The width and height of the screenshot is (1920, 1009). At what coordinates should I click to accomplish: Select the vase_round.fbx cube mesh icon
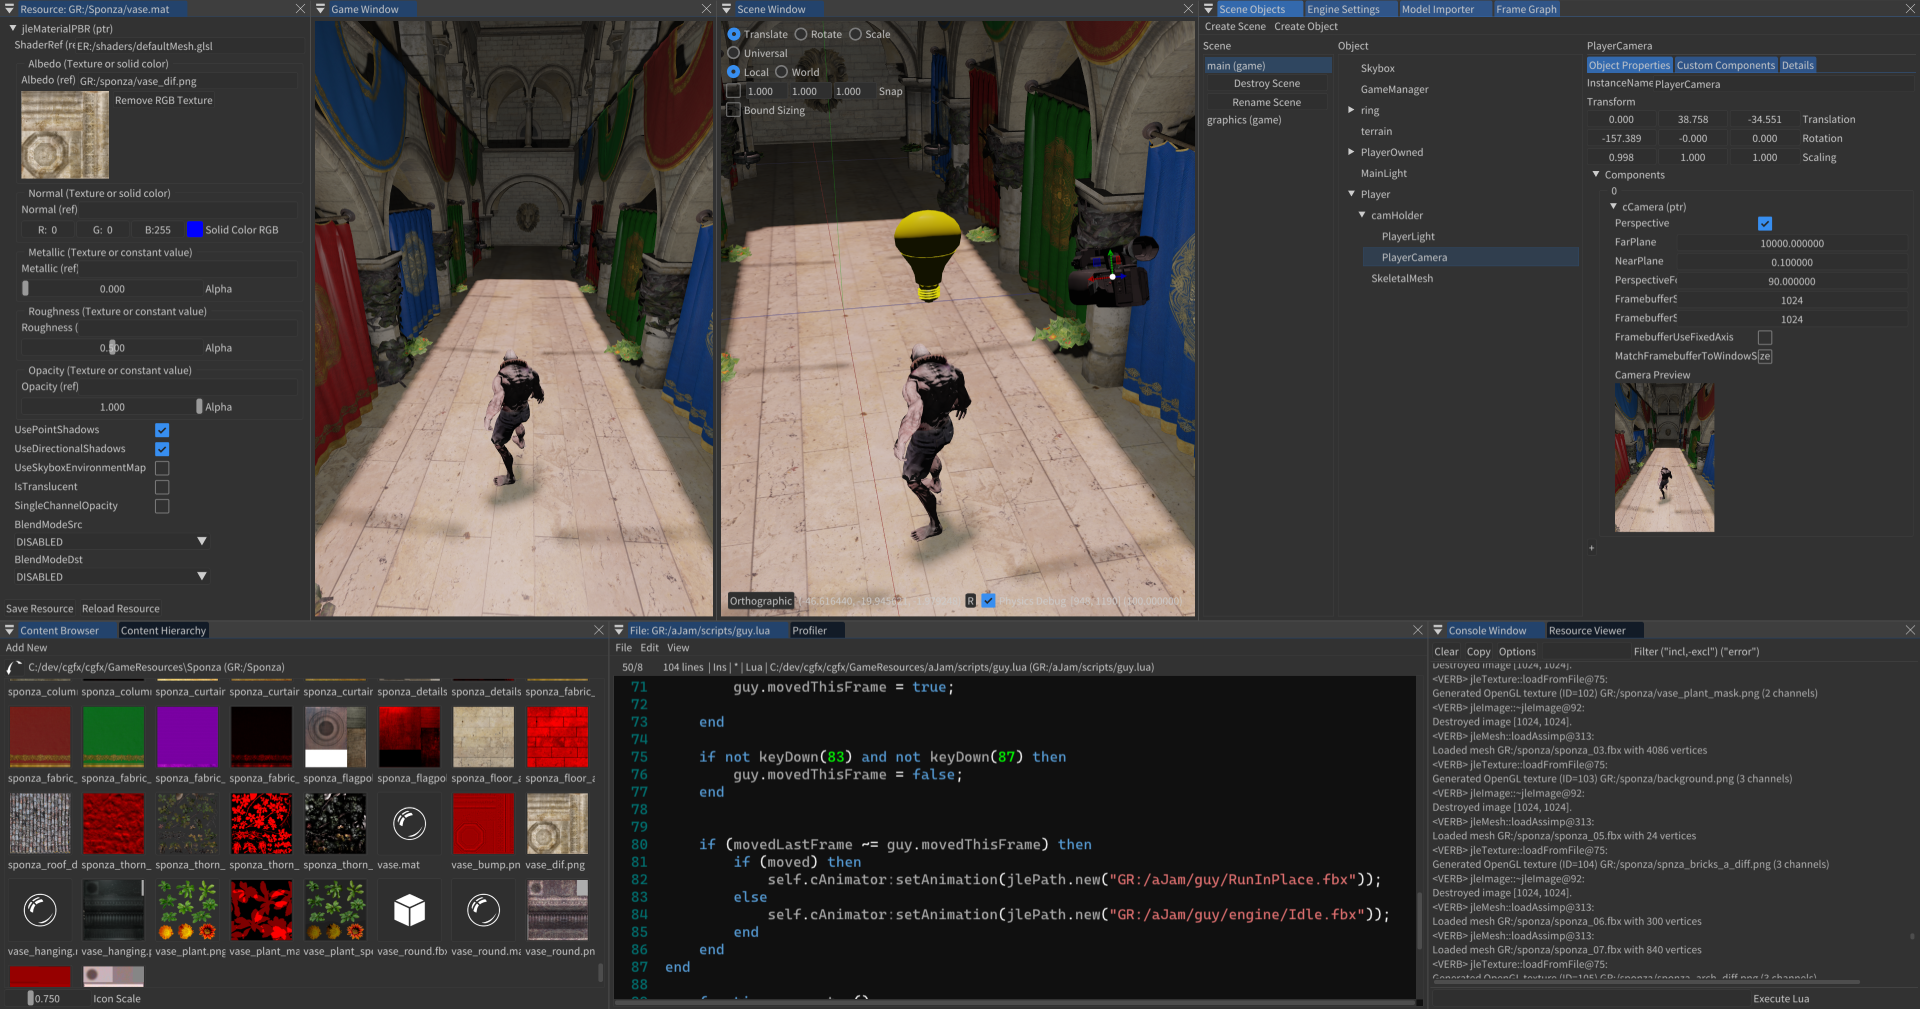click(409, 910)
